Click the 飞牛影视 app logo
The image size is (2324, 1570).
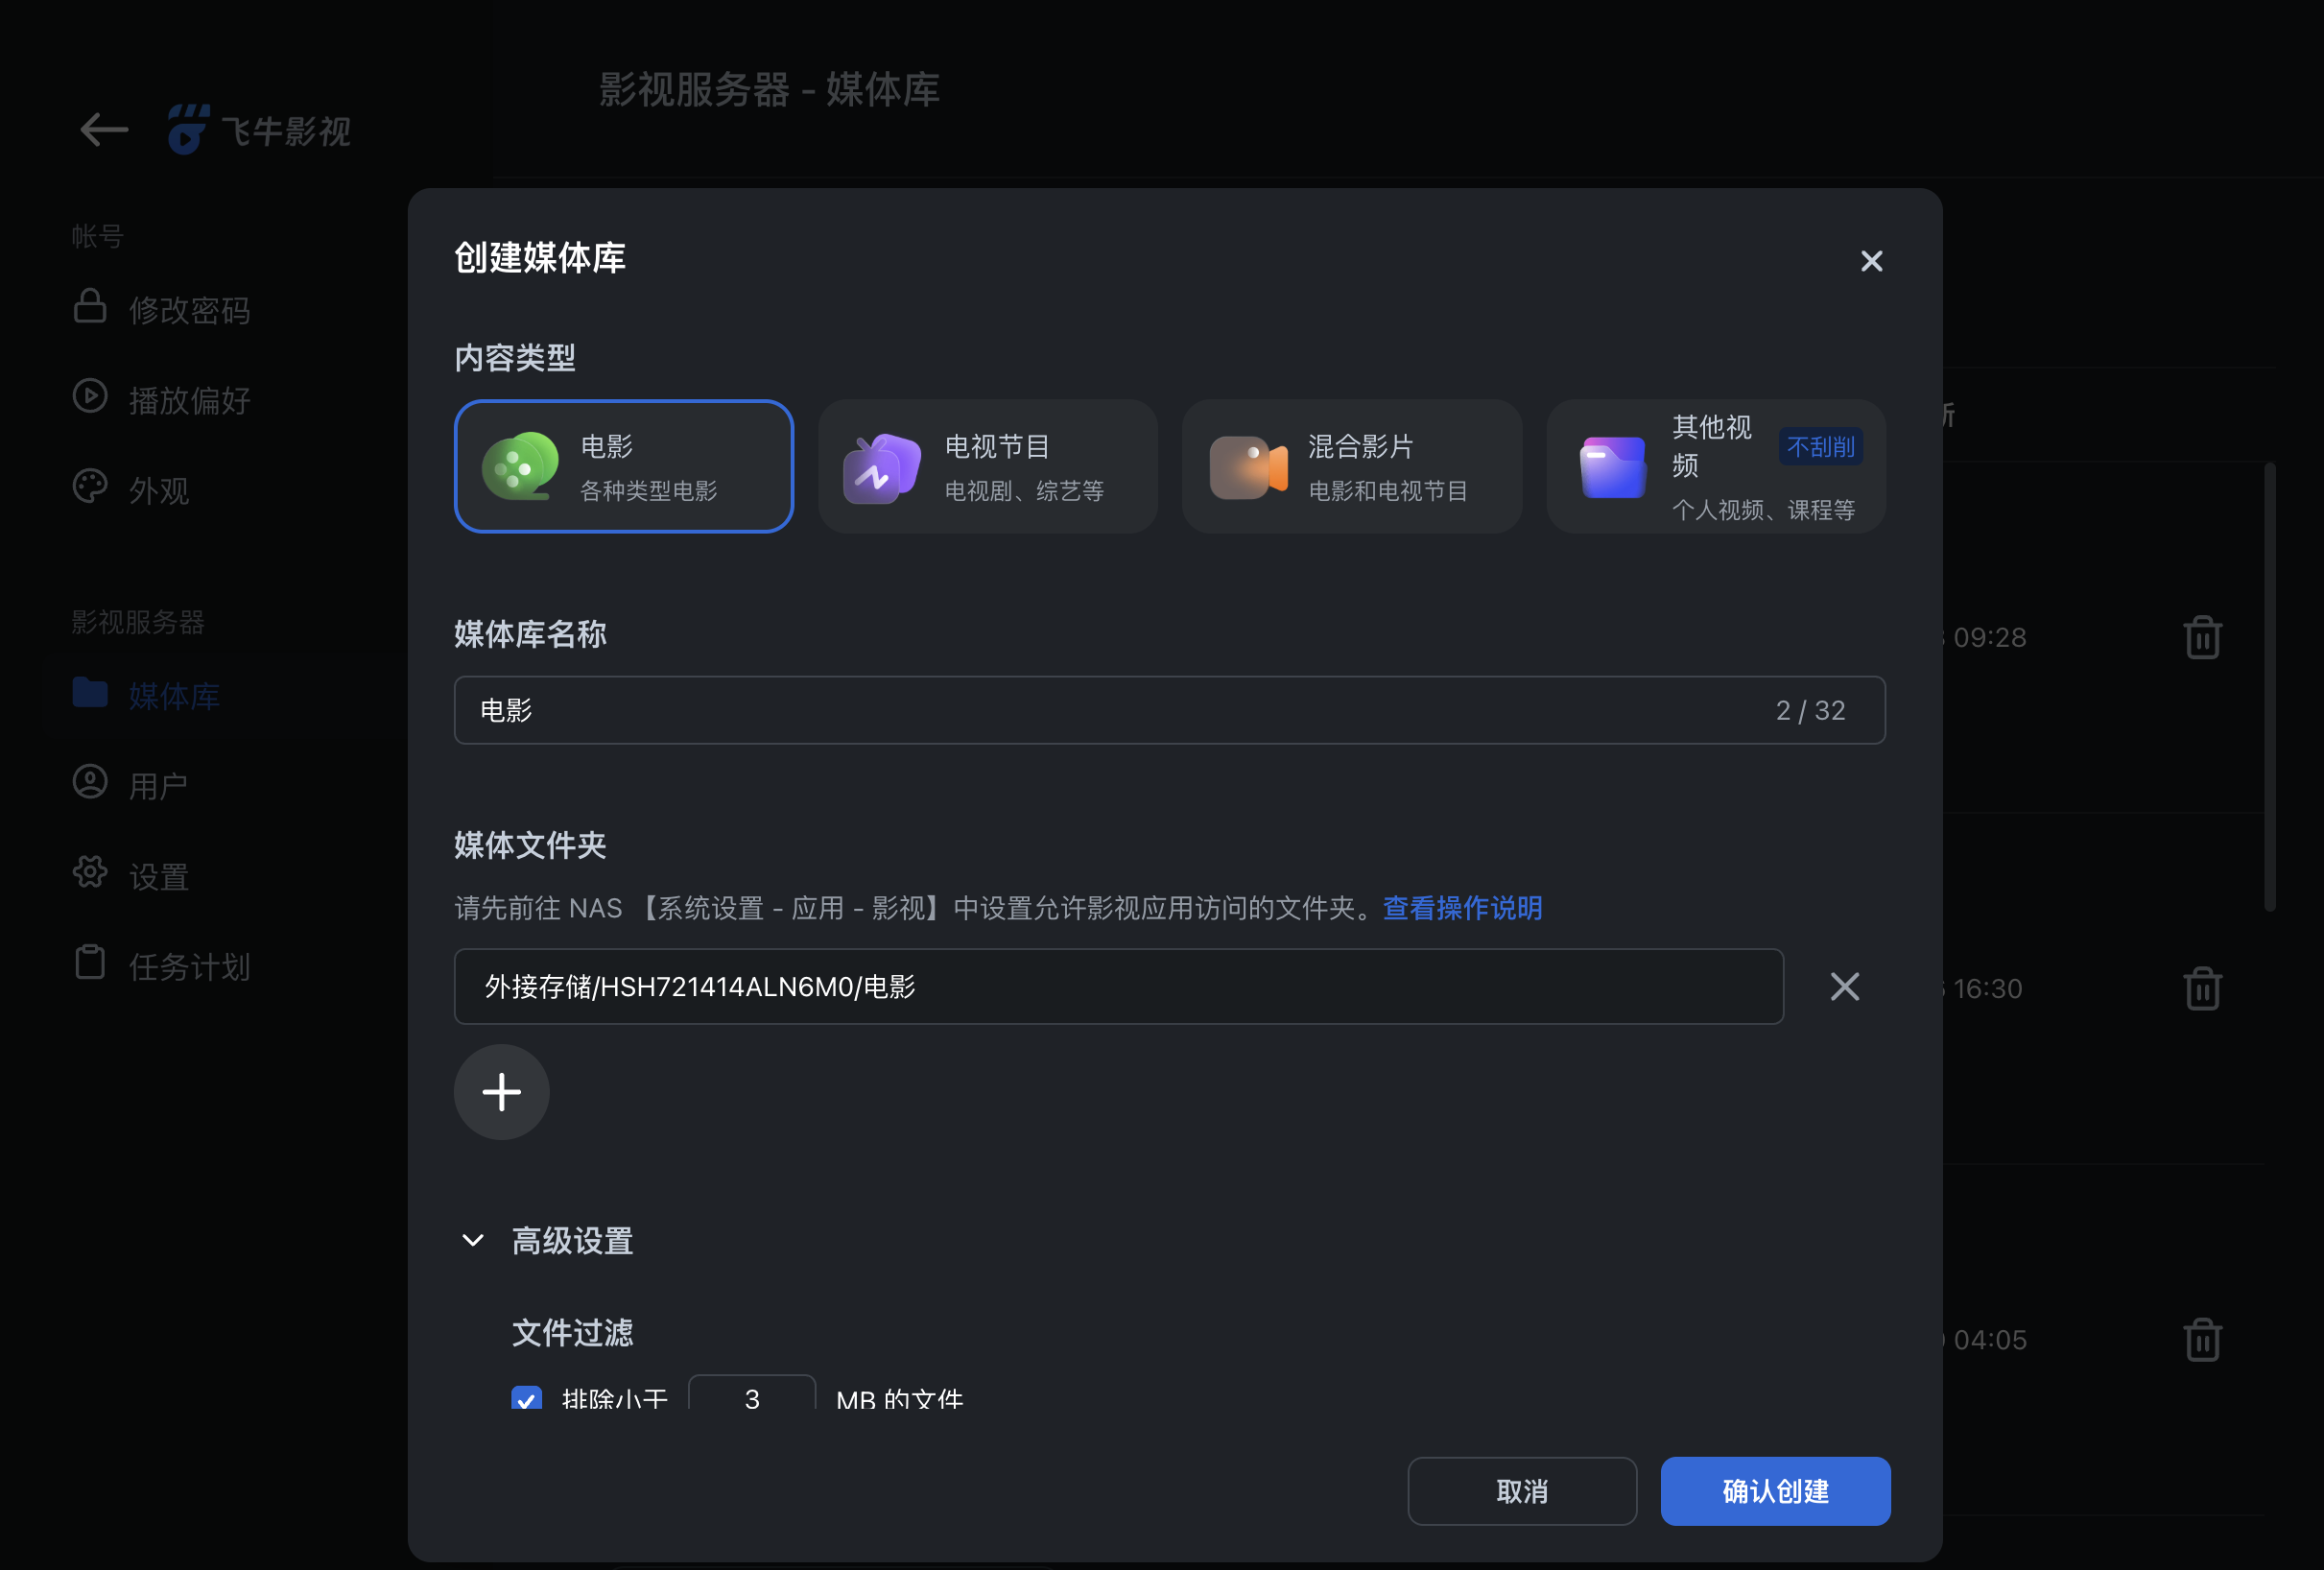190,129
